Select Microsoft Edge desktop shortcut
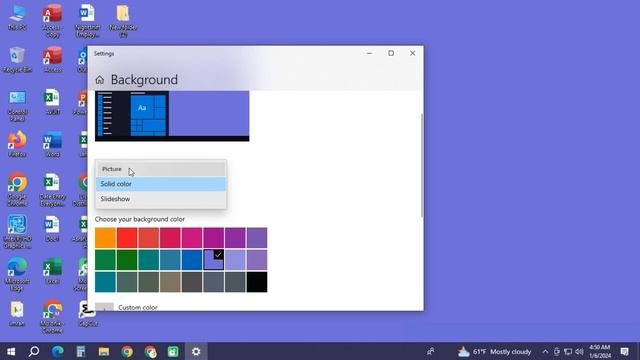 pyautogui.click(x=17, y=274)
